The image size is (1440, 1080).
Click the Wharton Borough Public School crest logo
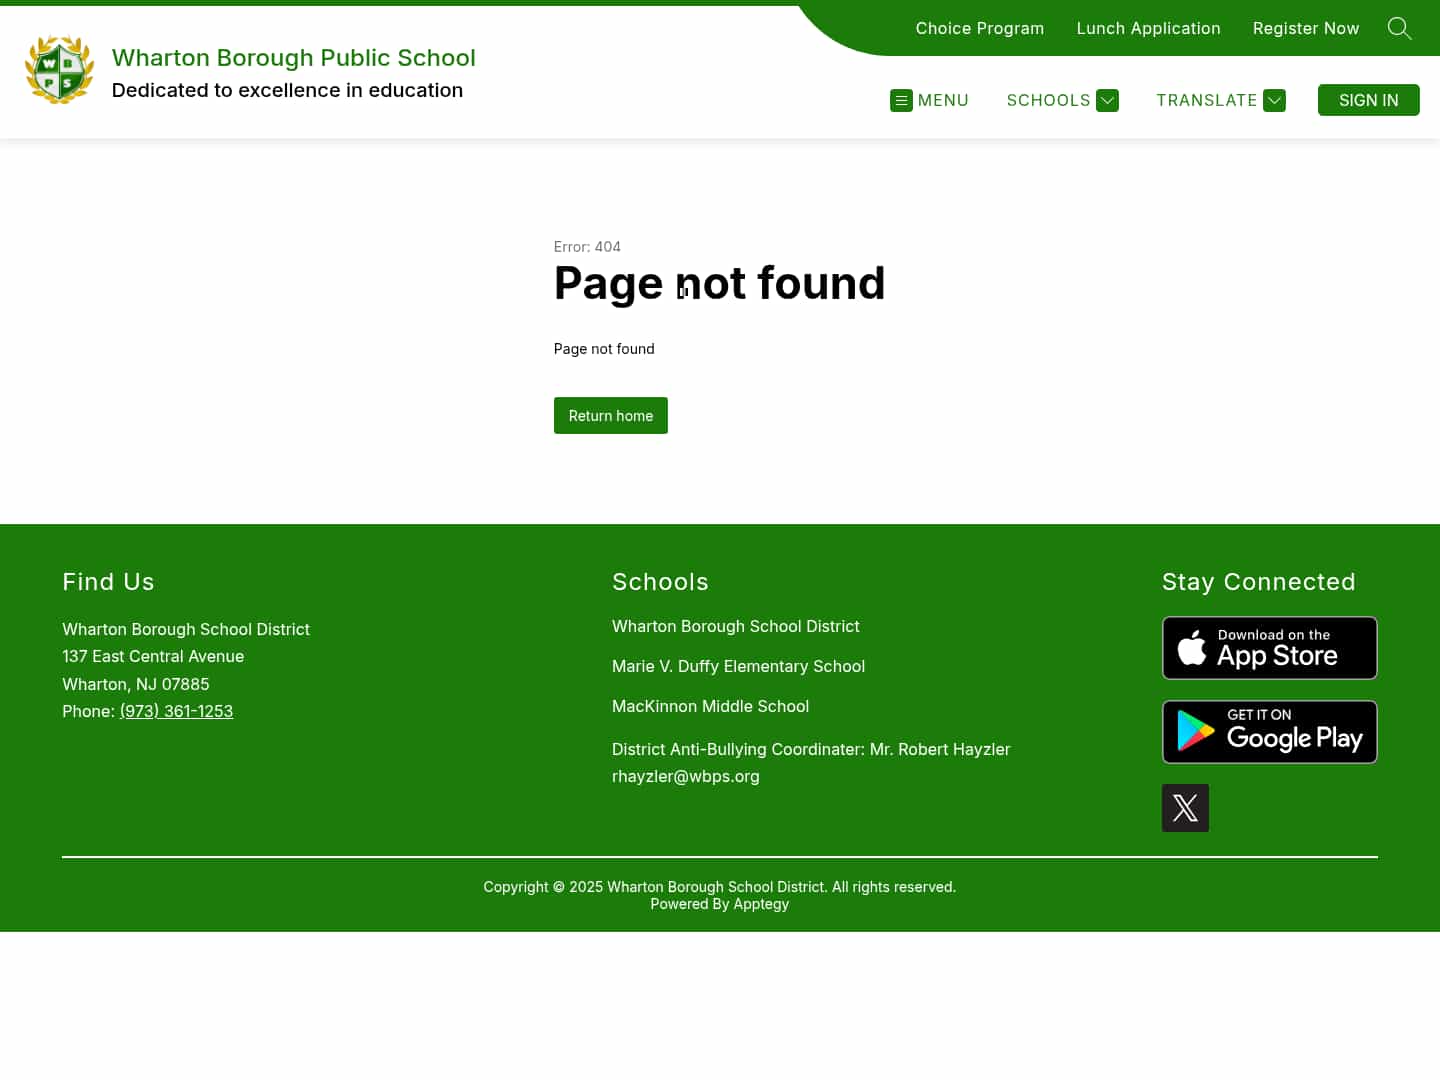59,70
